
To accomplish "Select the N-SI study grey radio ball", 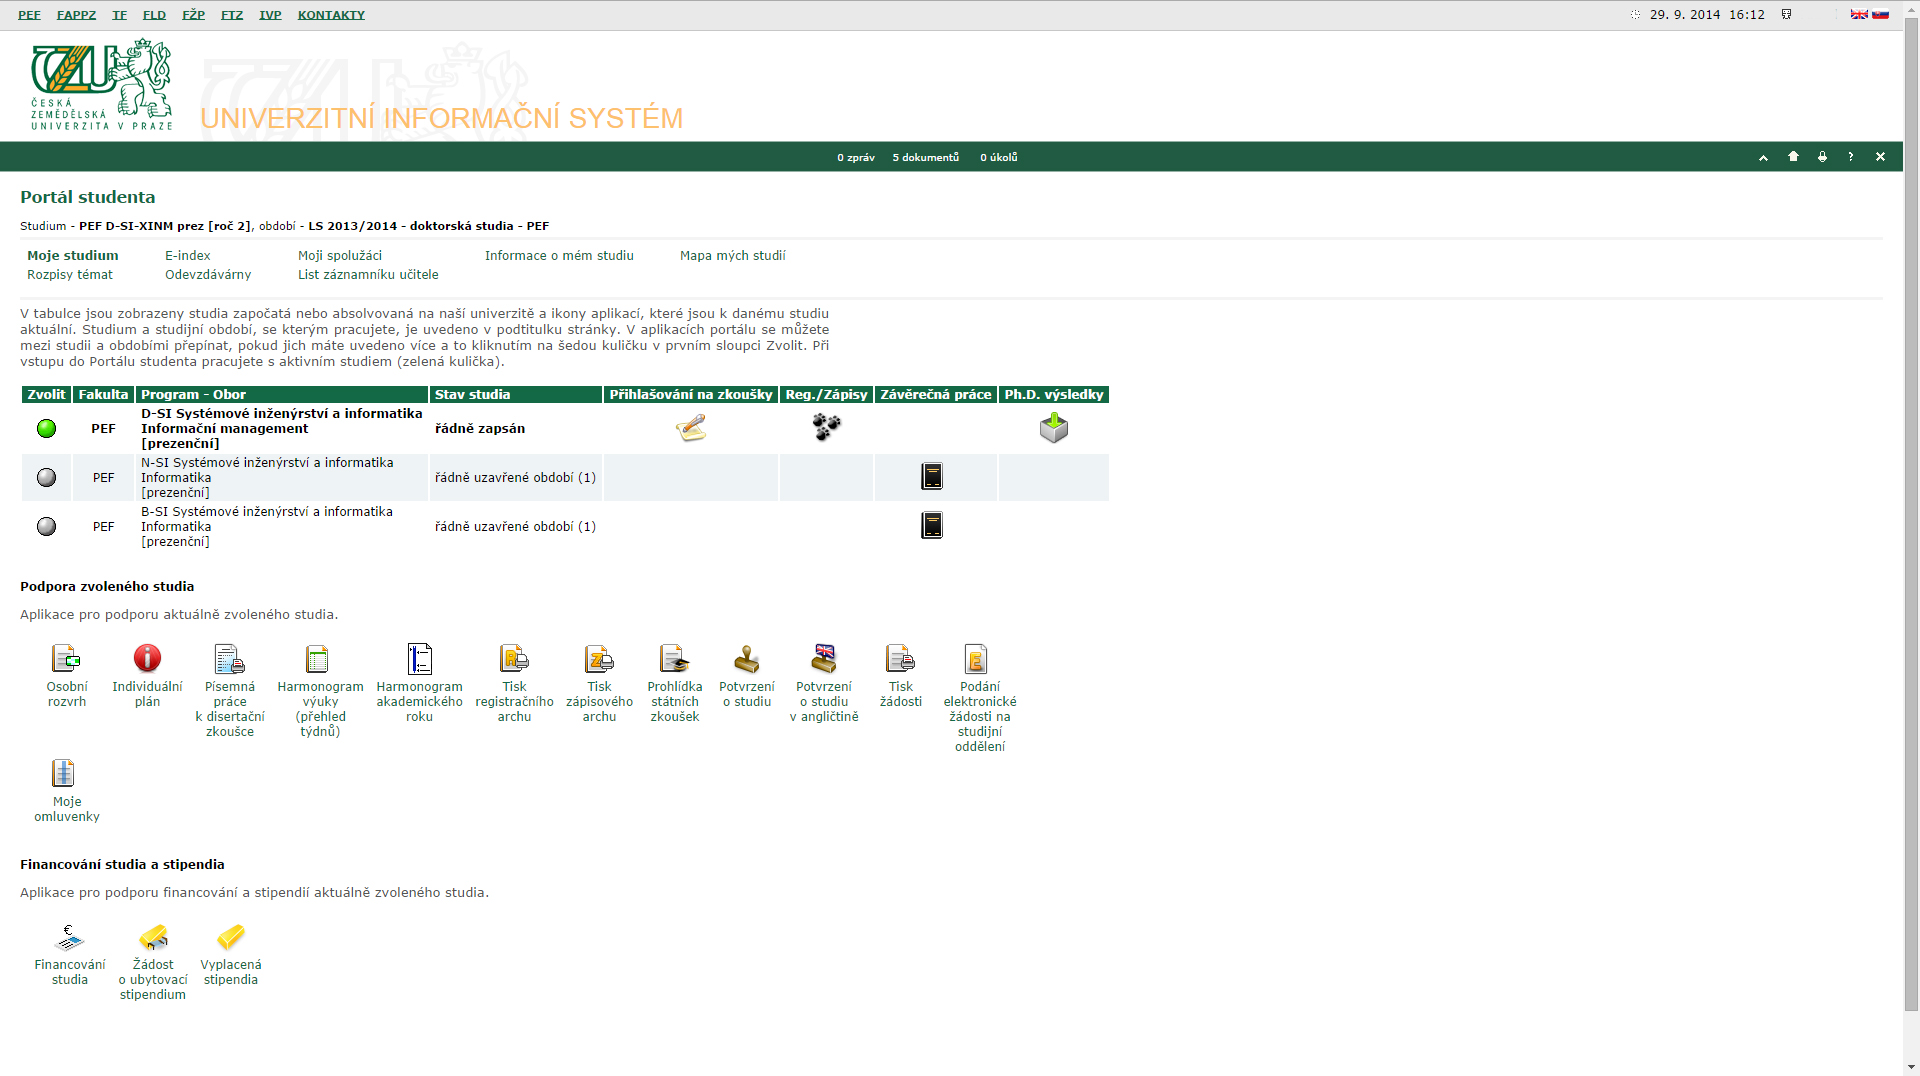I will 46,478.
